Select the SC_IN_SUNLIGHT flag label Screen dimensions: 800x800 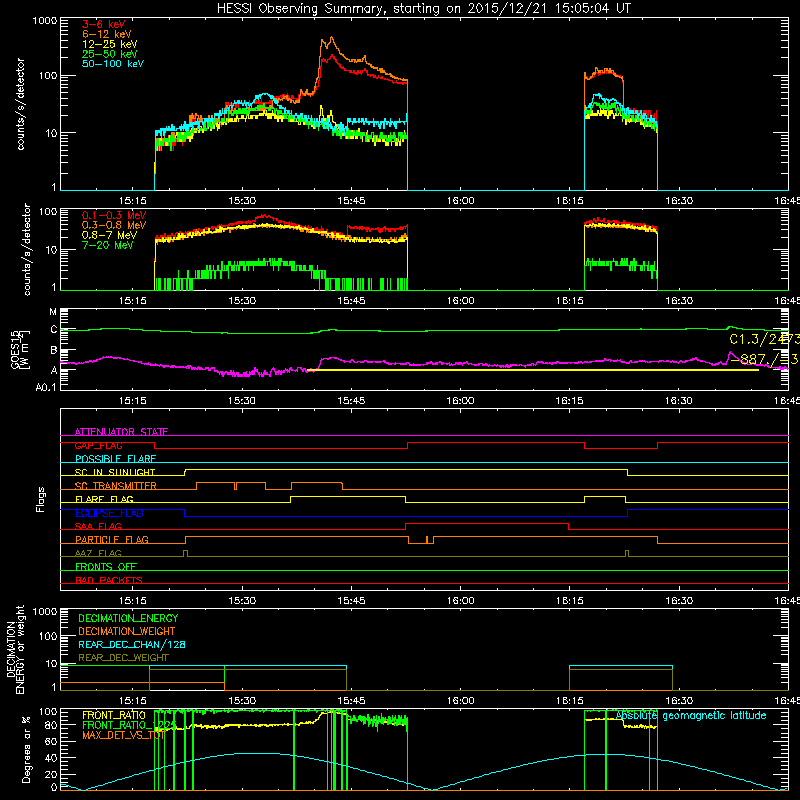(x=115, y=472)
